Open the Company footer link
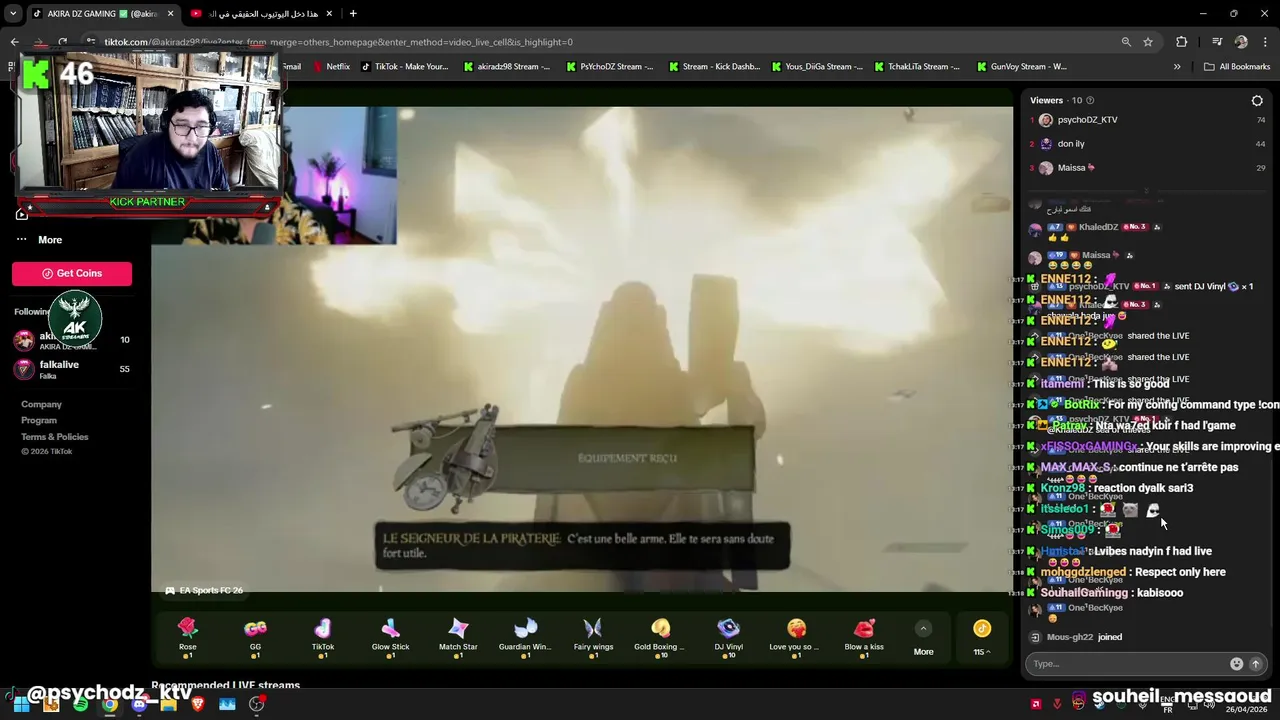The image size is (1280, 720). pos(41,404)
